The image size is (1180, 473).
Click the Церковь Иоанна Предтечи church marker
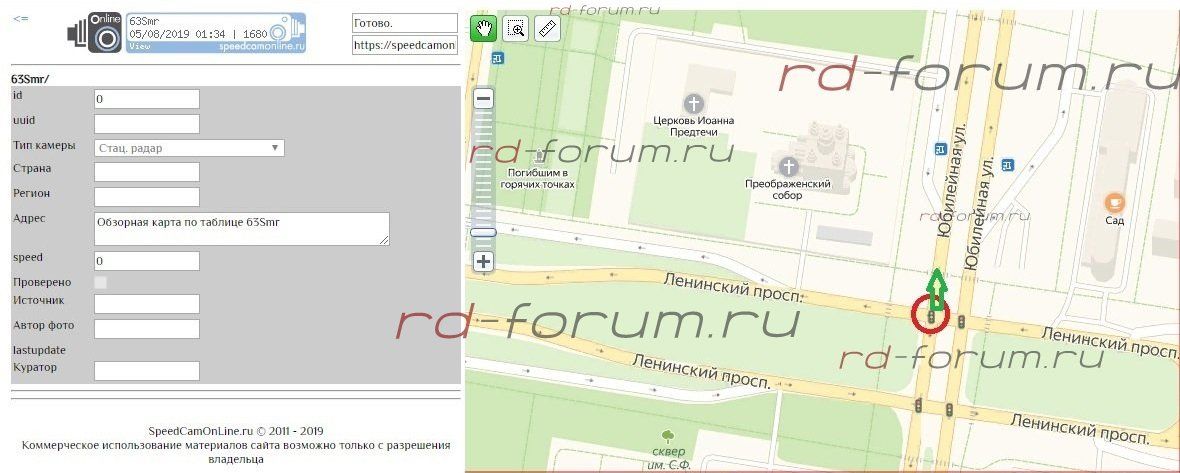693,103
